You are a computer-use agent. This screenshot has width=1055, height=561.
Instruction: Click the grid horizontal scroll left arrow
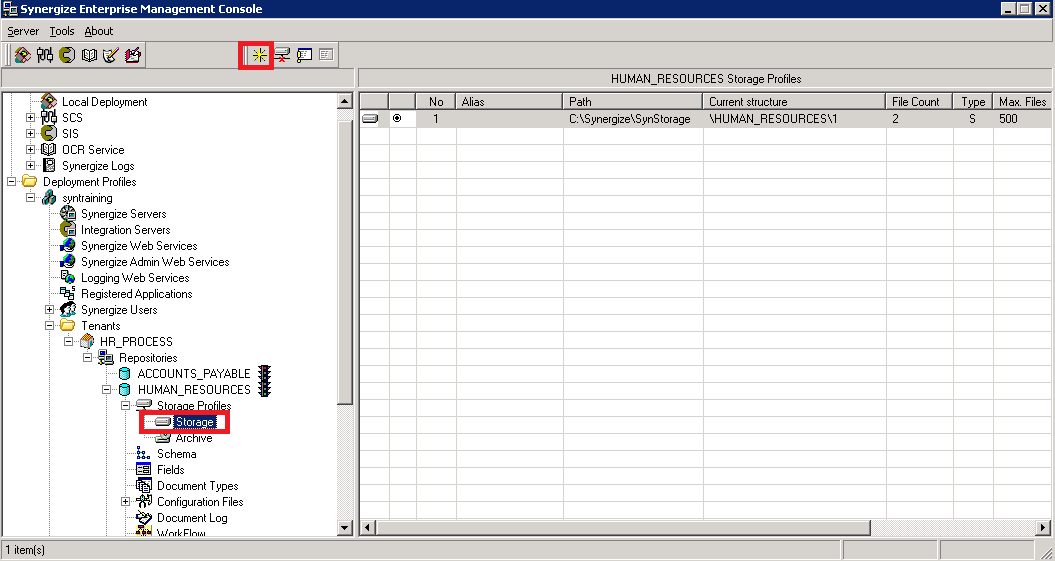(x=368, y=527)
